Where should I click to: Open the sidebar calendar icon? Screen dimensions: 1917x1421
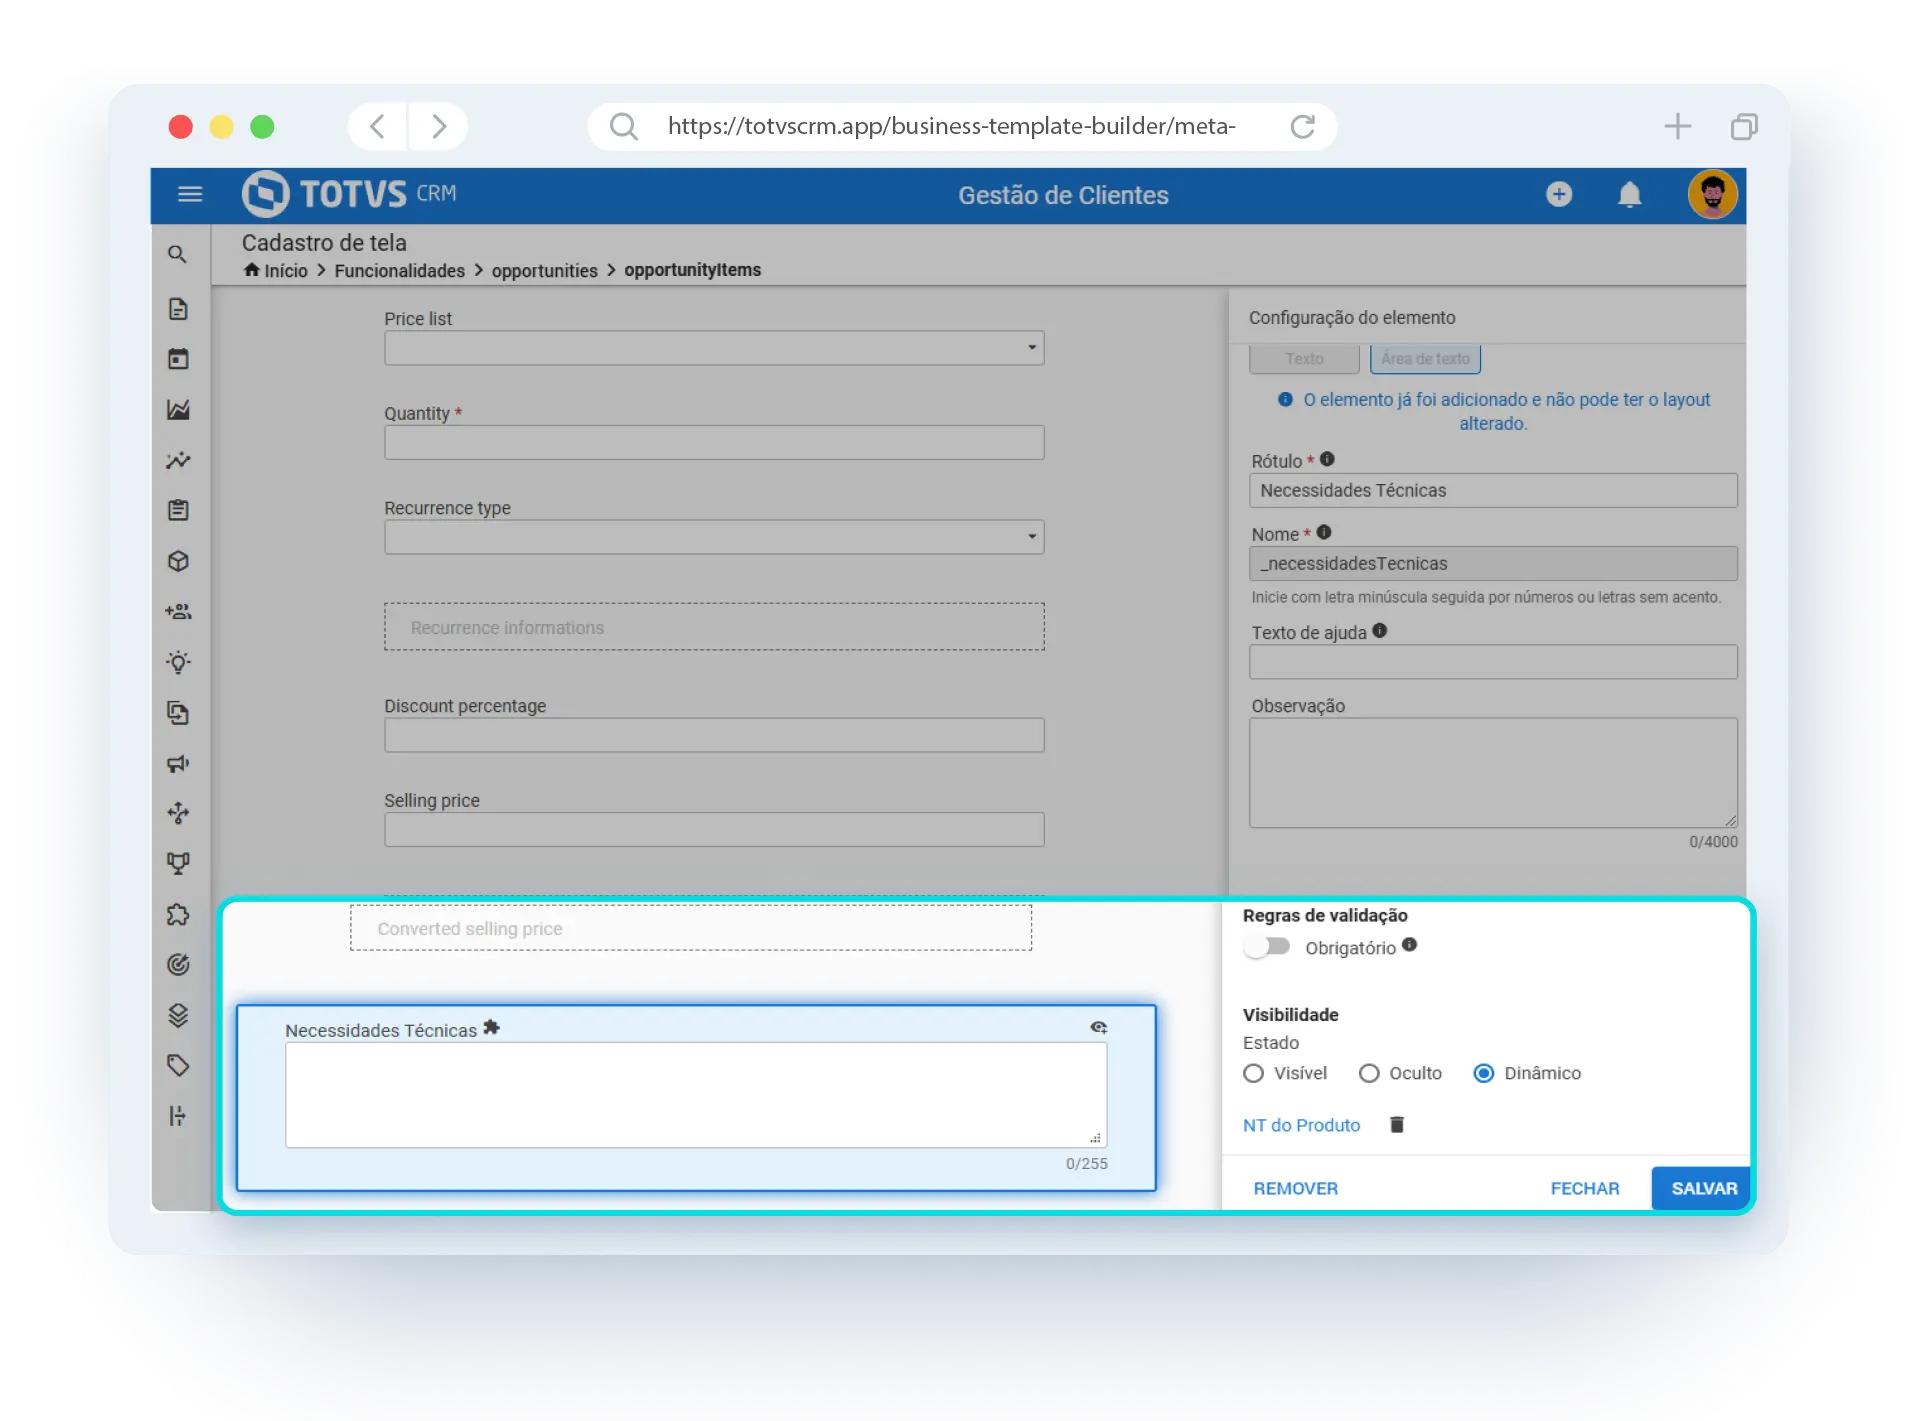coord(178,359)
